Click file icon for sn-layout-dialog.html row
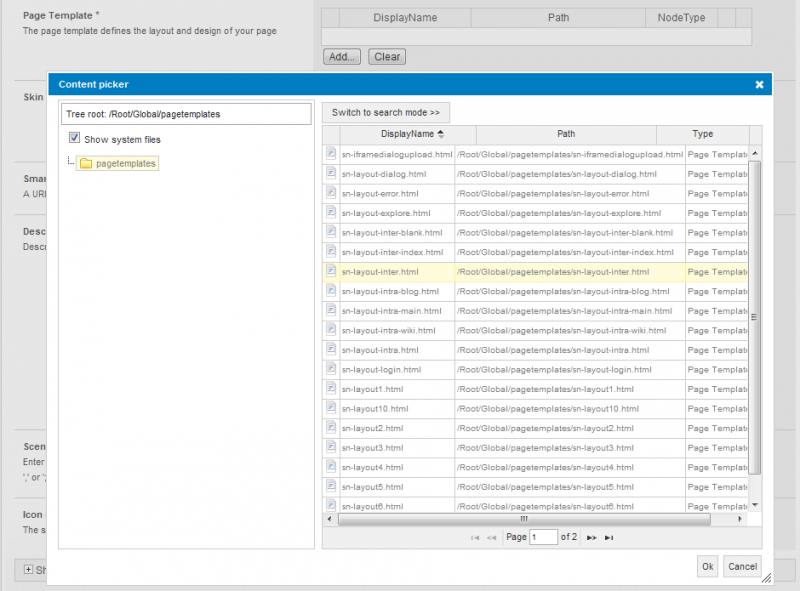This screenshot has height=591, width=800. click(331, 173)
